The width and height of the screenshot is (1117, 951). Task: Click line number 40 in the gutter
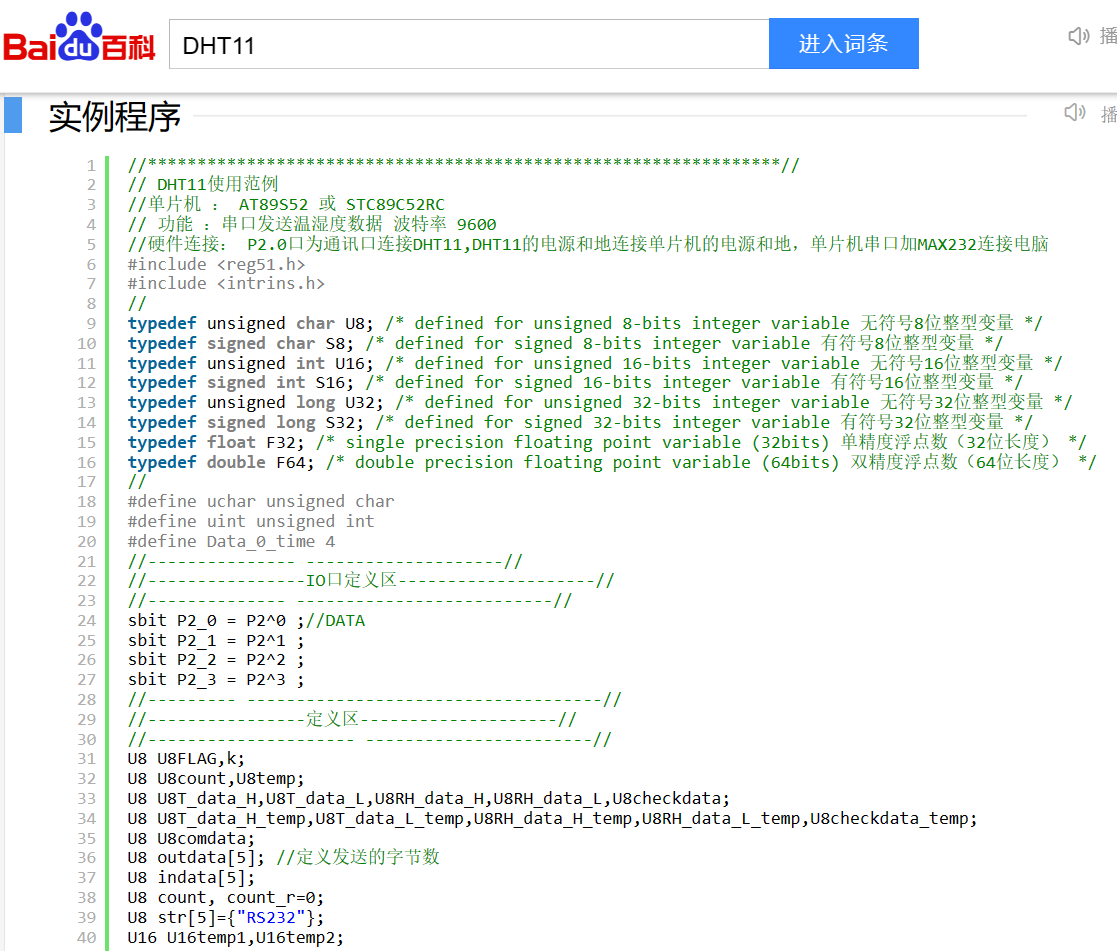tap(87, 937)
